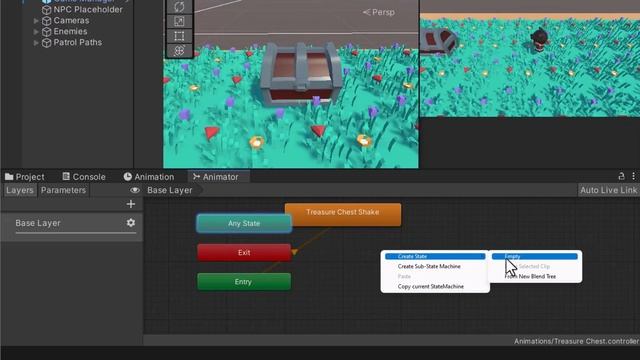Click the Animations/Treasure Chest.controller path text
640x360 pixels.
pos(576,341)
